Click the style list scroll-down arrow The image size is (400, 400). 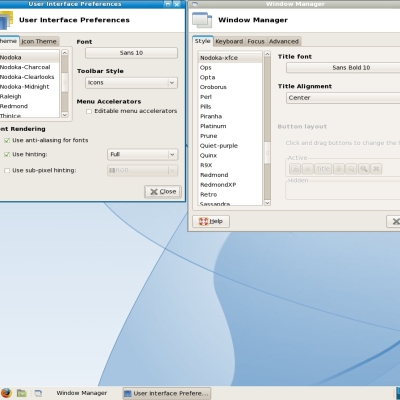pyautogui.click(x=267, y=203)
